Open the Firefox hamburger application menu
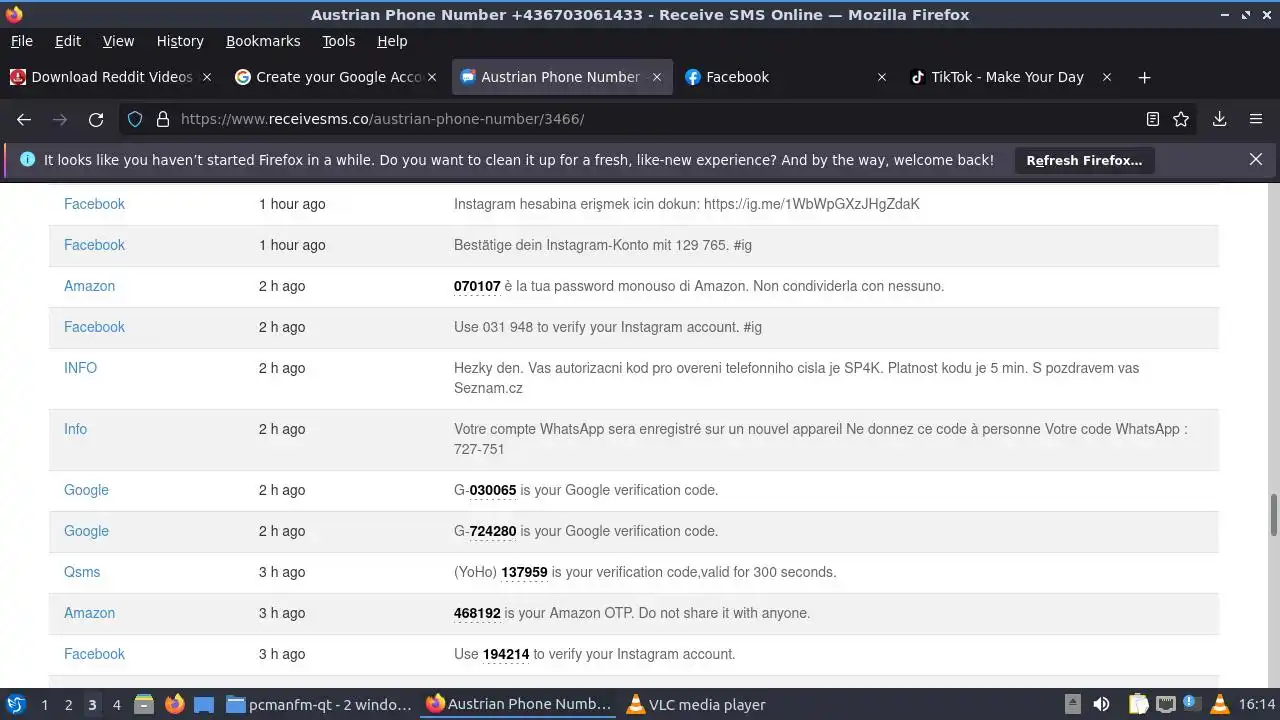This screenshot has height=720, width=1280. click(x=1256, y=119)
